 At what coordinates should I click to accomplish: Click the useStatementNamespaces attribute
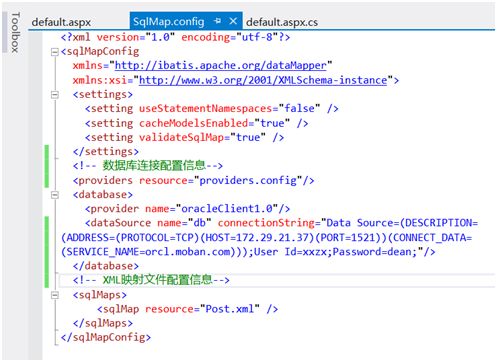pos(206,108)
